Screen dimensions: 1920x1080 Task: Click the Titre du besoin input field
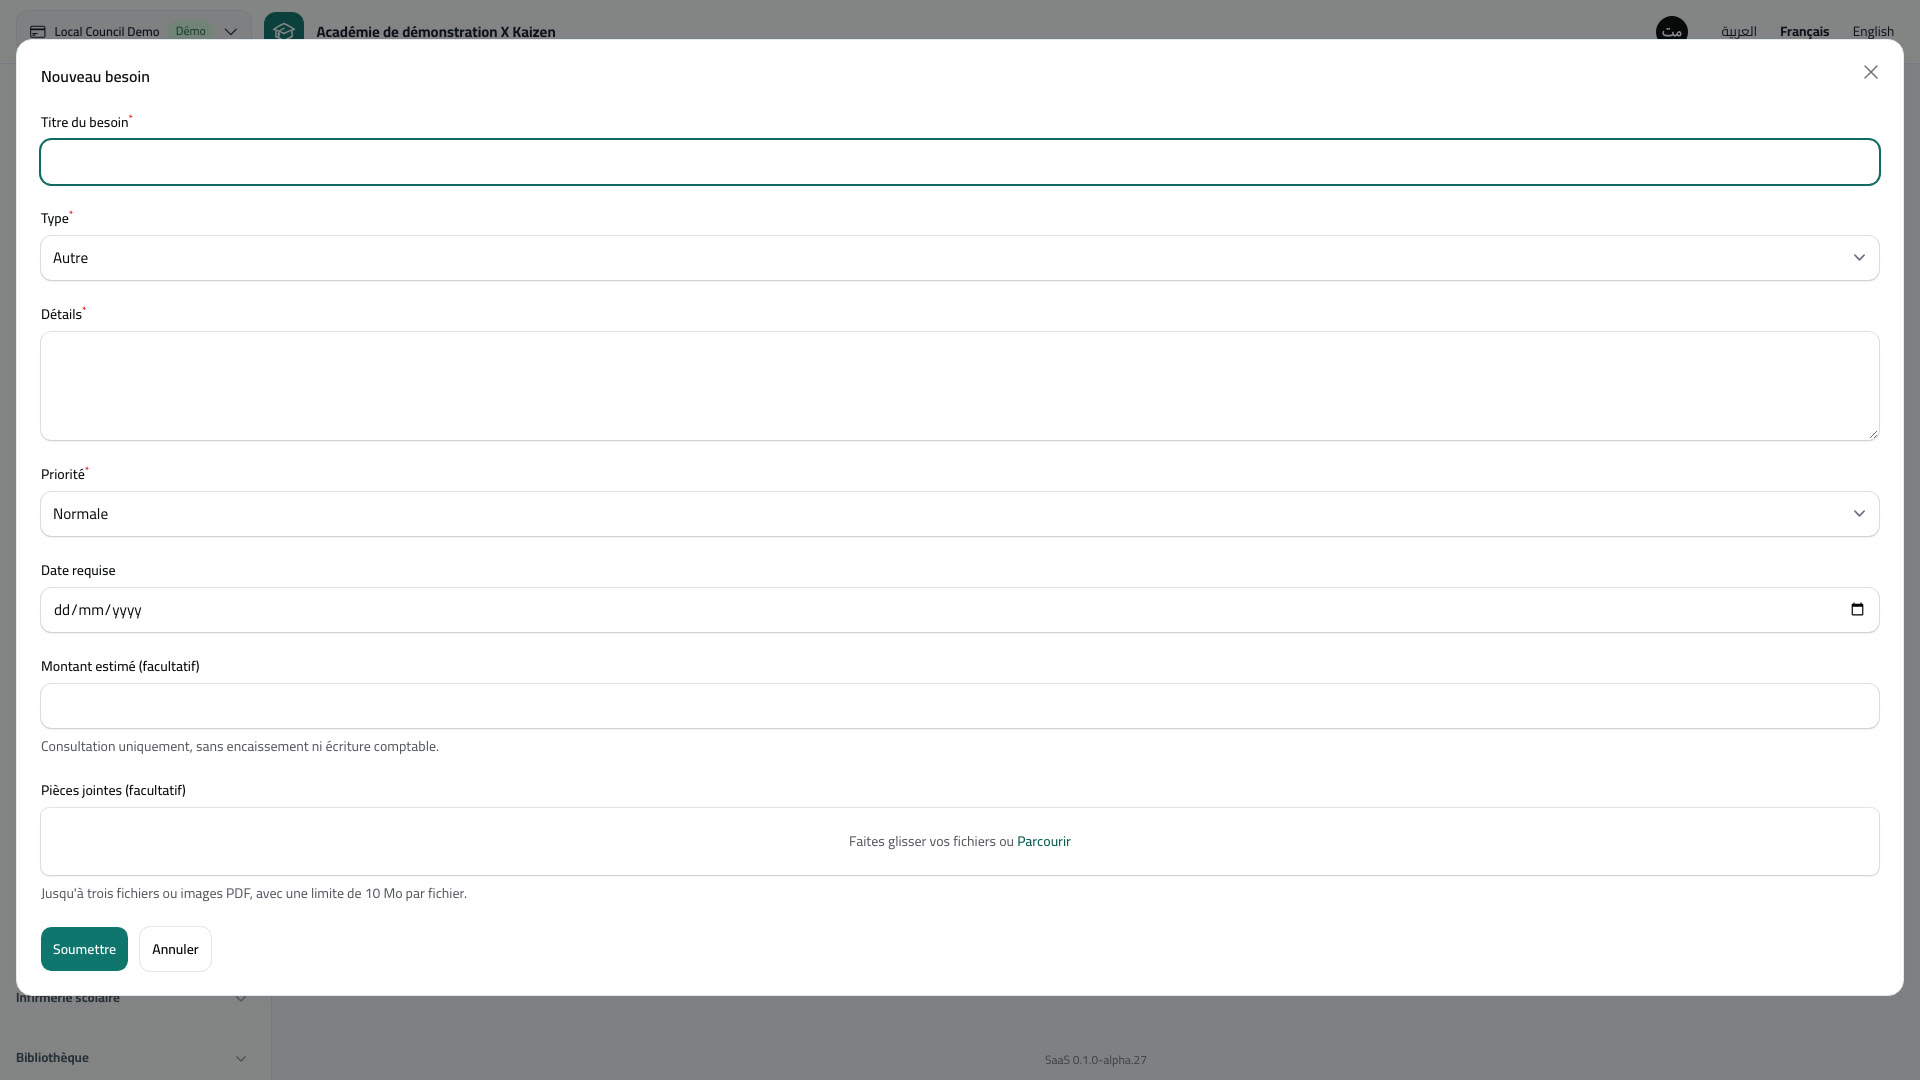[959, 162]
